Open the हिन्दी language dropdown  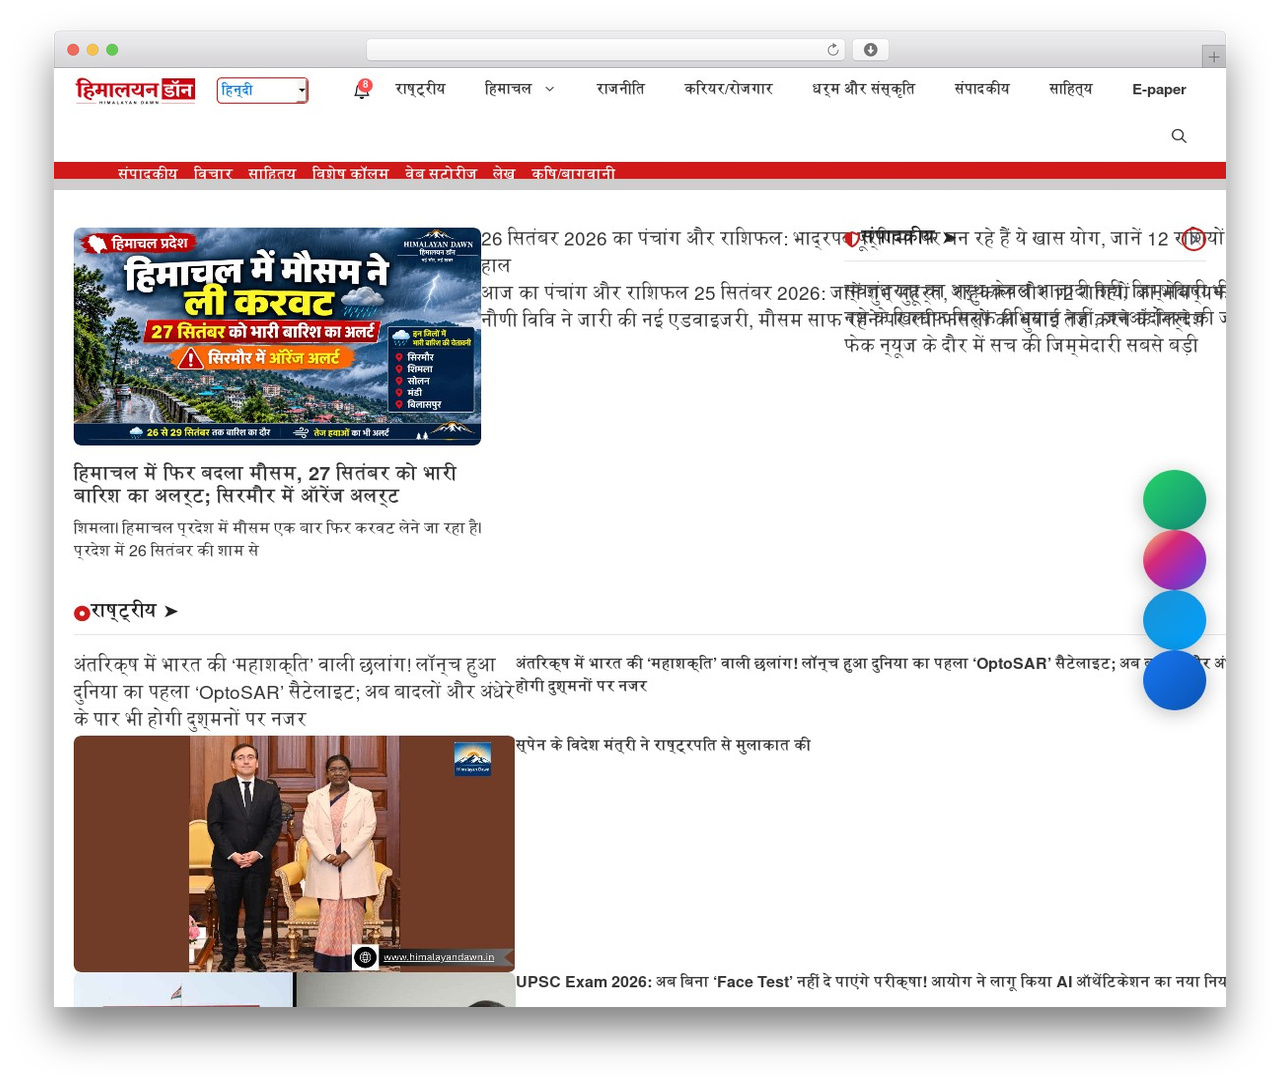tap(262, 91)
